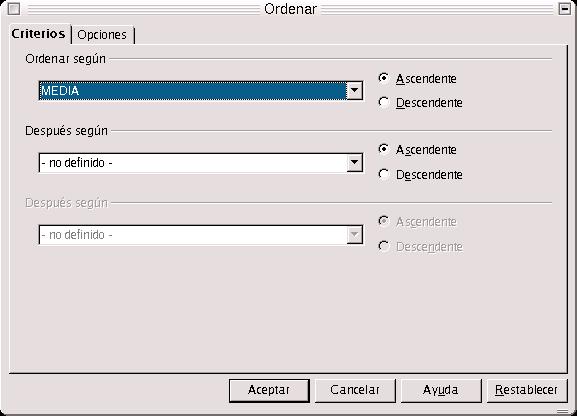This screenshot has height=416, width=577.
Task: Click the window shade icon beside Ordenar title
Action: [564, 8]
